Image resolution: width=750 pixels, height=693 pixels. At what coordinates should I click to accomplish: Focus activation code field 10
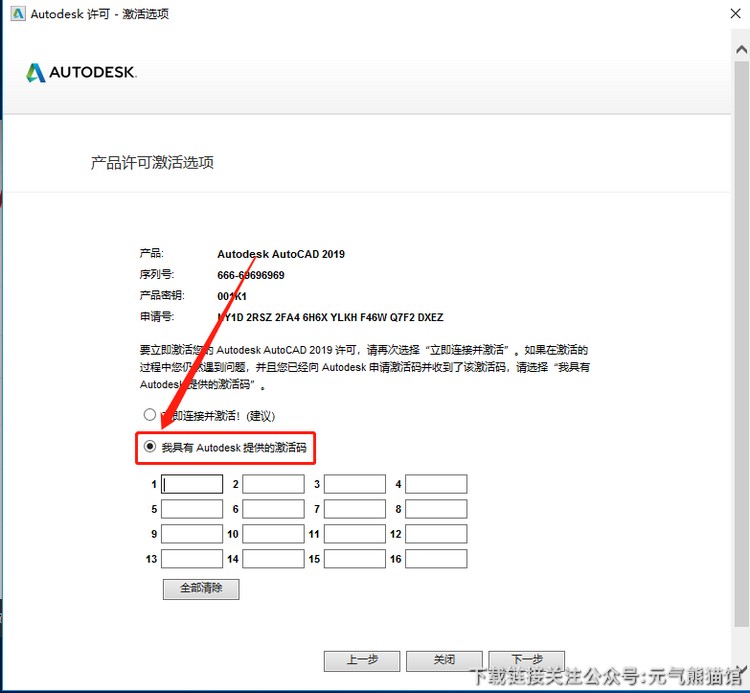tap(273, 534)
